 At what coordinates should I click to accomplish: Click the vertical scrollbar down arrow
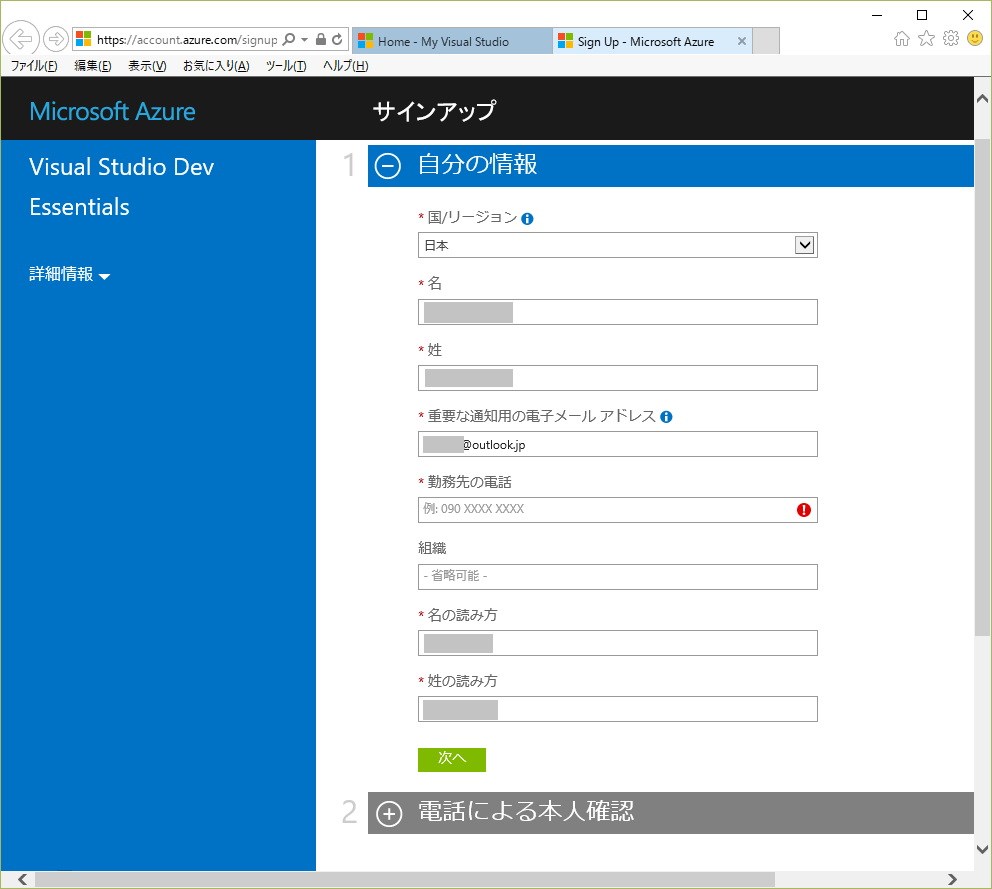tap(983, 849)
